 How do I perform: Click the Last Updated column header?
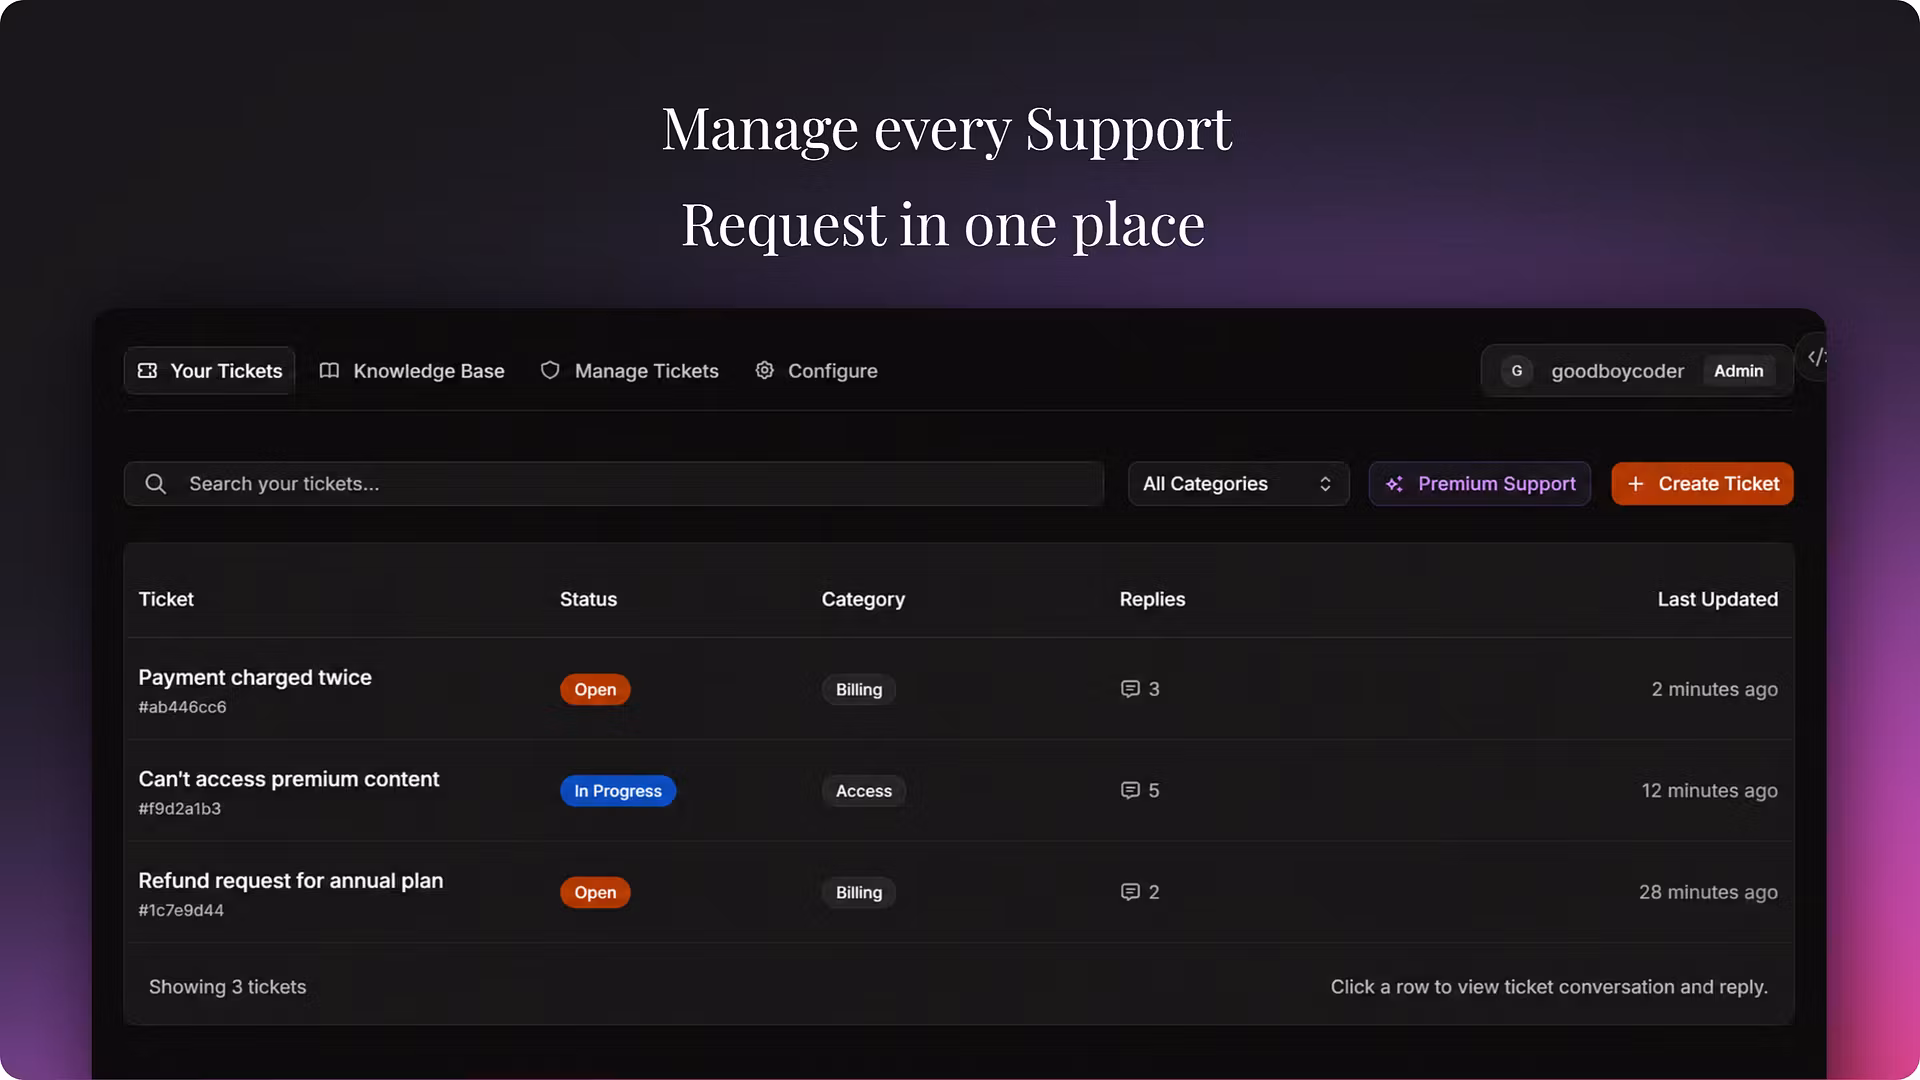click(x=1717, y=599)
